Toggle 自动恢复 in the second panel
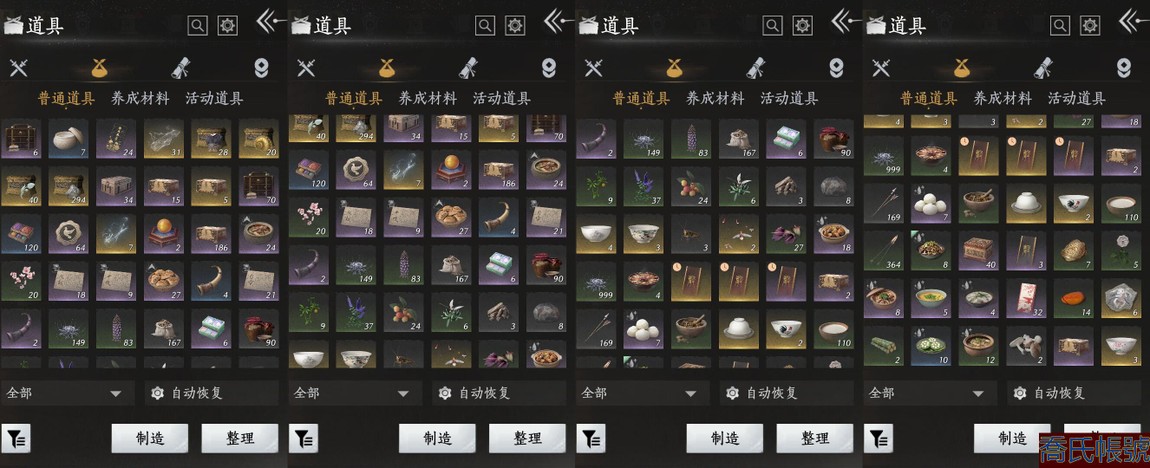Viewport: 1150px width, 468px height. 499,393
